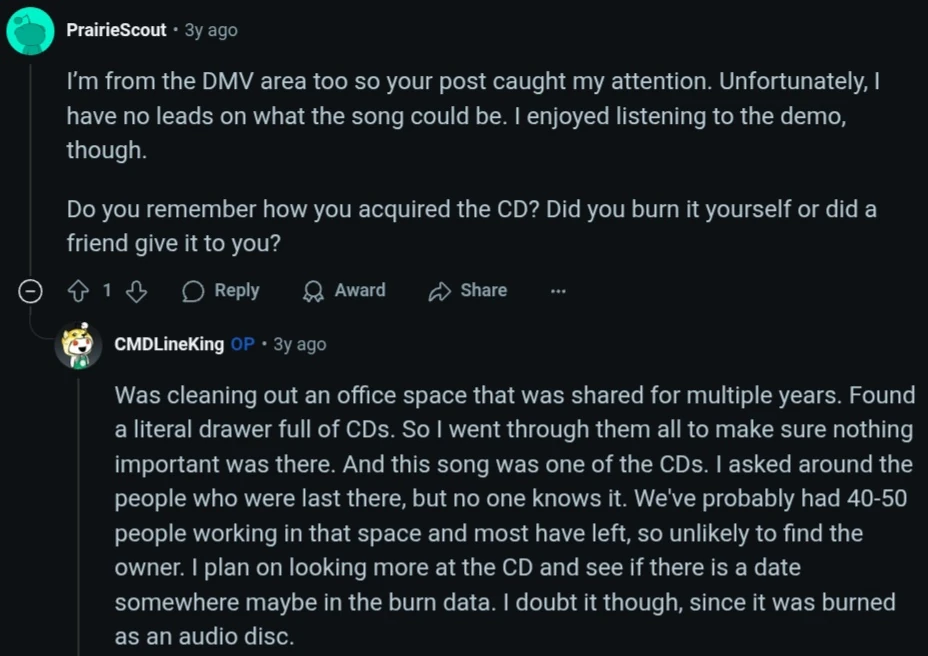Image resolution: width=928 pixels, height=656 pixels.
Task: Click the speech-bubble reply icon
Action: pos(194,291)
